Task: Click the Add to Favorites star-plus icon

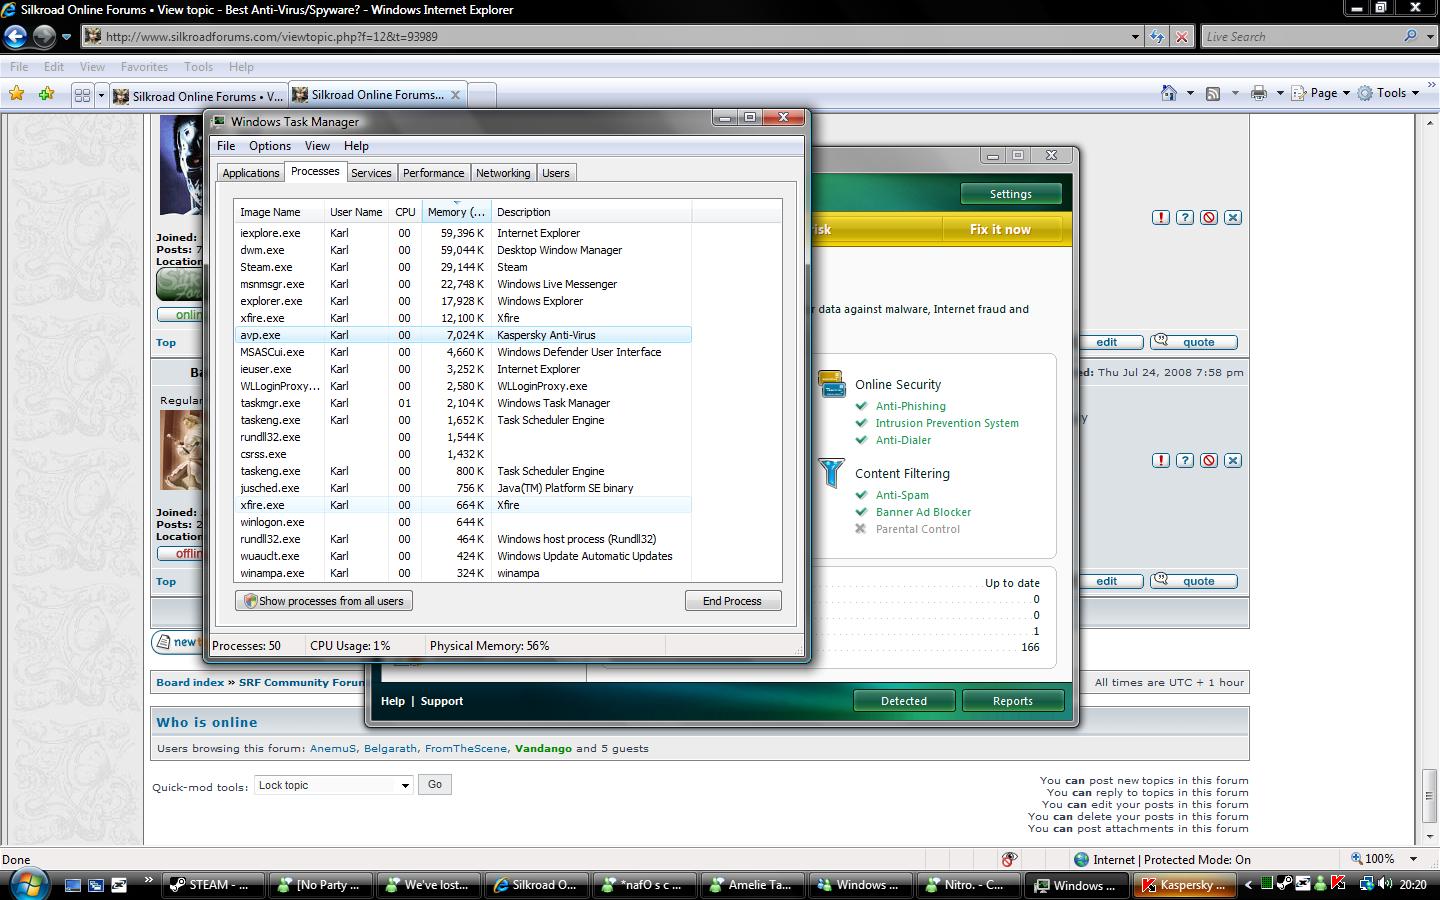Action: pos(46,94)
